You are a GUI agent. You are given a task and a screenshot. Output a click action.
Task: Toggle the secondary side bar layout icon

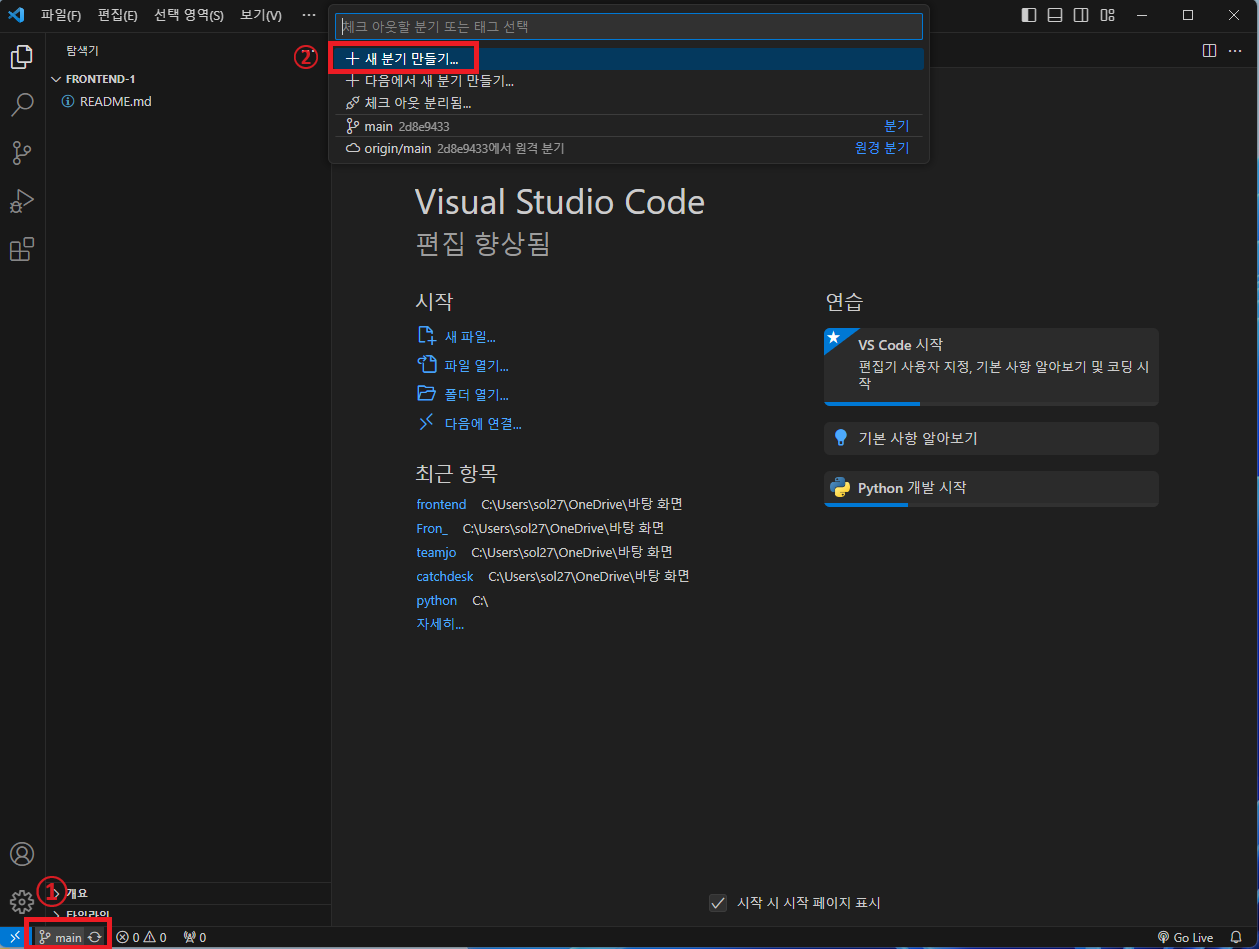[x=1081, y=15]
